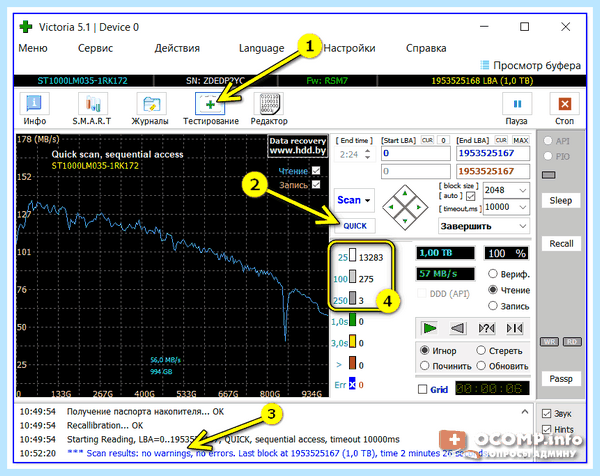Switch to the Тестирование scan view
The width and height of the screenshot is (600, 476).
[x=210, y=109]
